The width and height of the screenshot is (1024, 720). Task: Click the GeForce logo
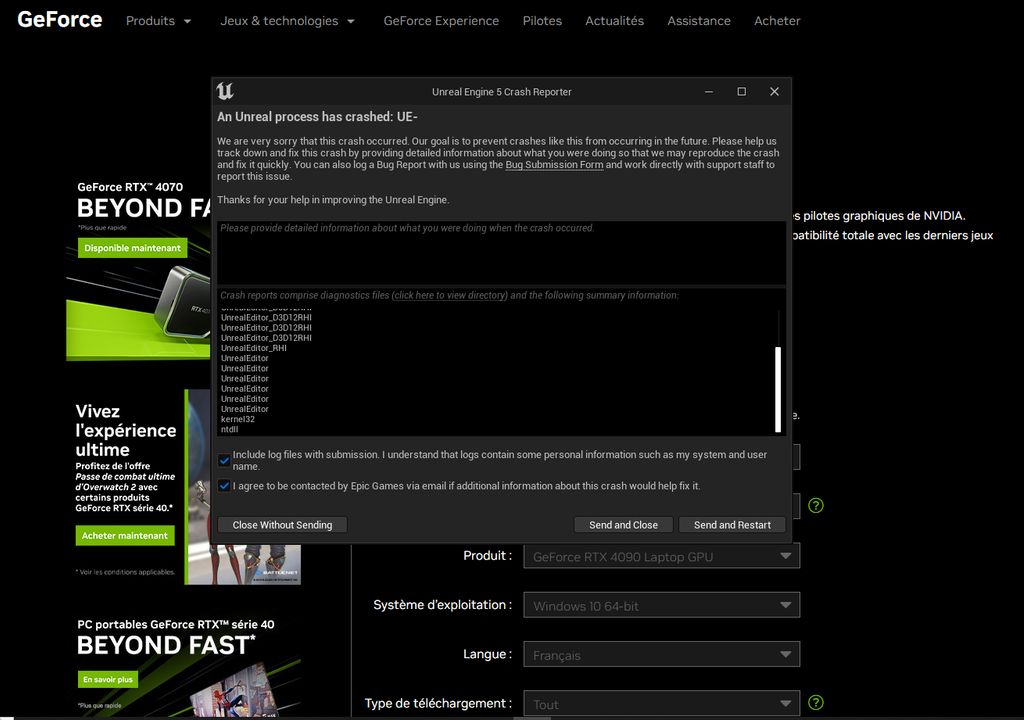(x=59, y=20)
